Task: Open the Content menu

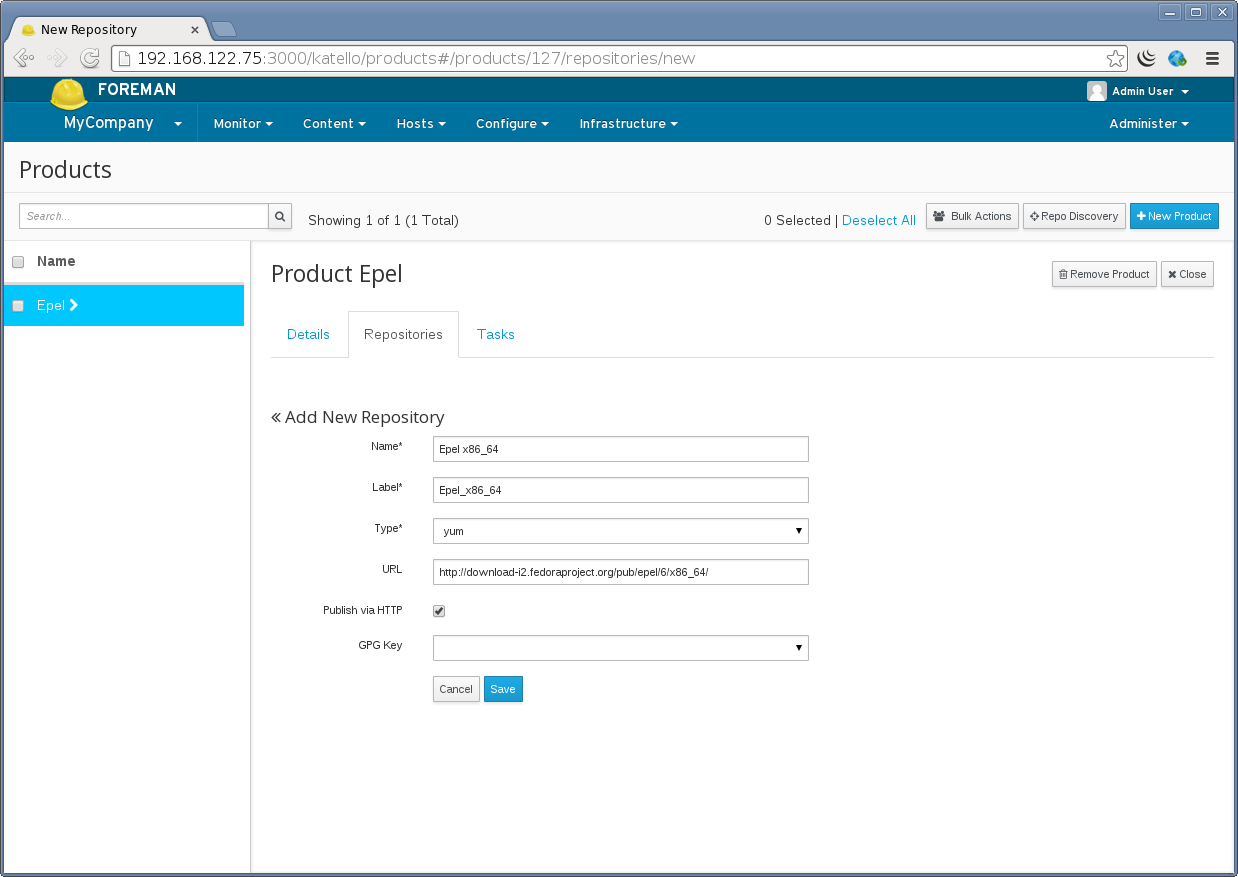Action: [x=334, y=124]
